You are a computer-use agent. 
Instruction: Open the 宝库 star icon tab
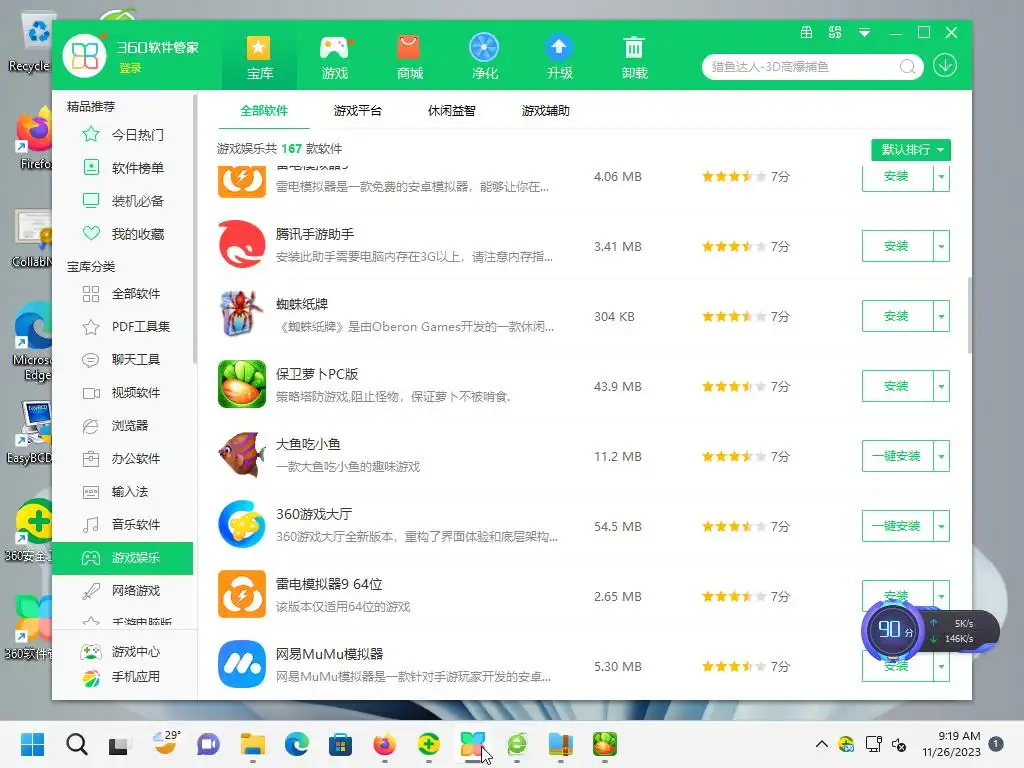259,57
